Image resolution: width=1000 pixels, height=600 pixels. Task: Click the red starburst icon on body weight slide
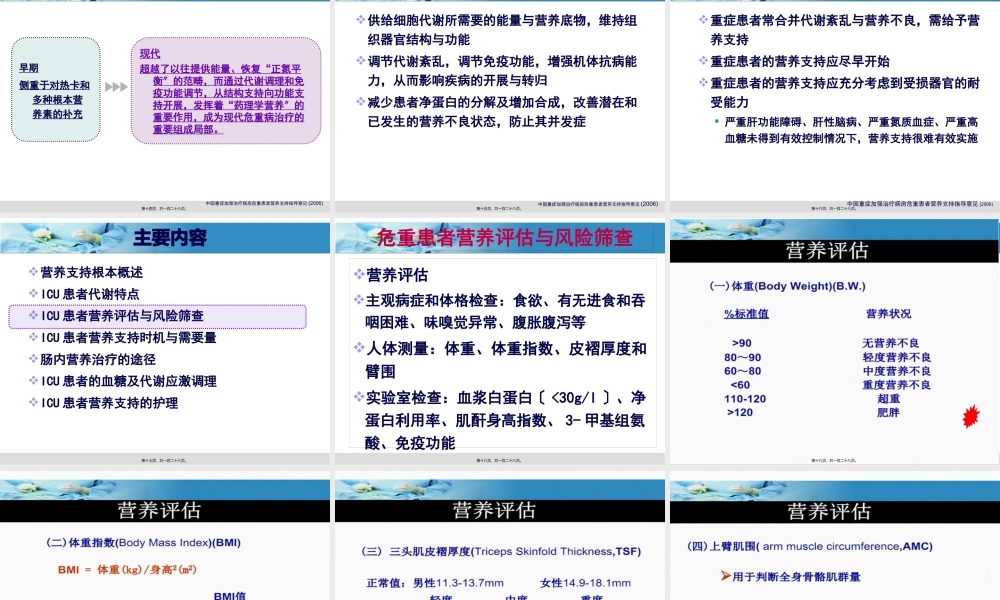click(x=970, y=417)
